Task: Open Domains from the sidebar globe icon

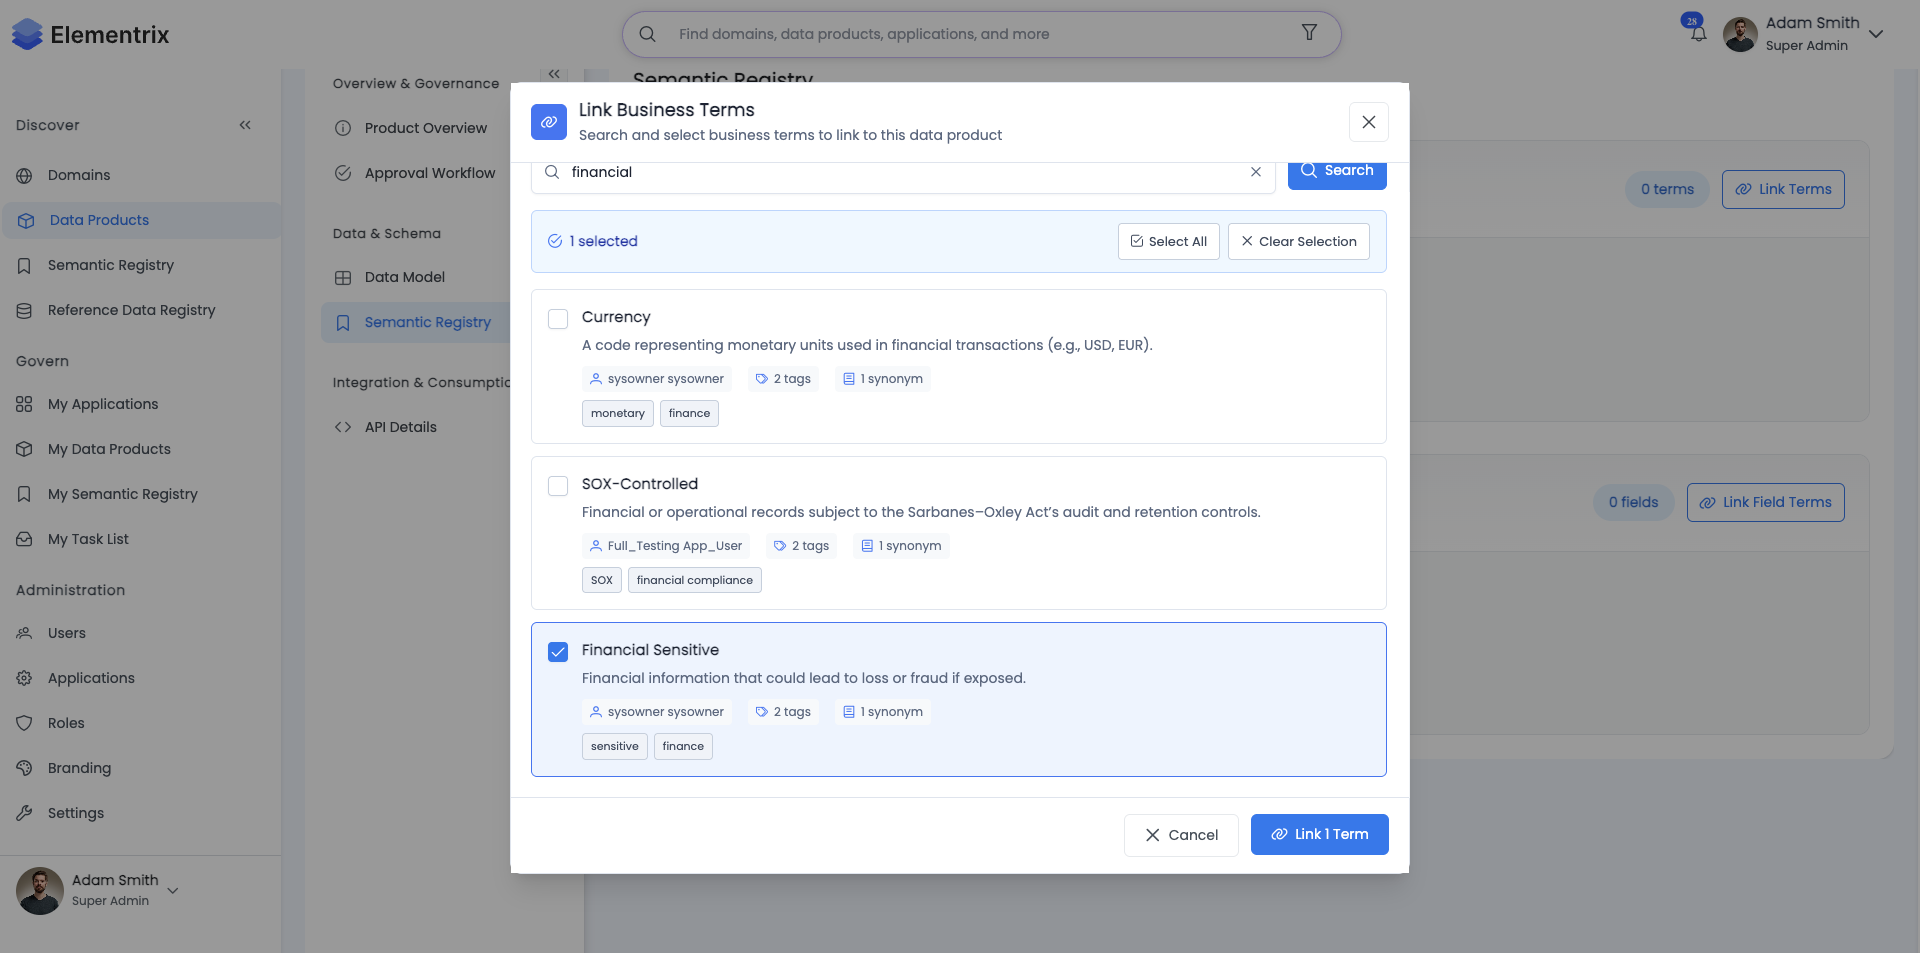Action: (x=25, y=175)
